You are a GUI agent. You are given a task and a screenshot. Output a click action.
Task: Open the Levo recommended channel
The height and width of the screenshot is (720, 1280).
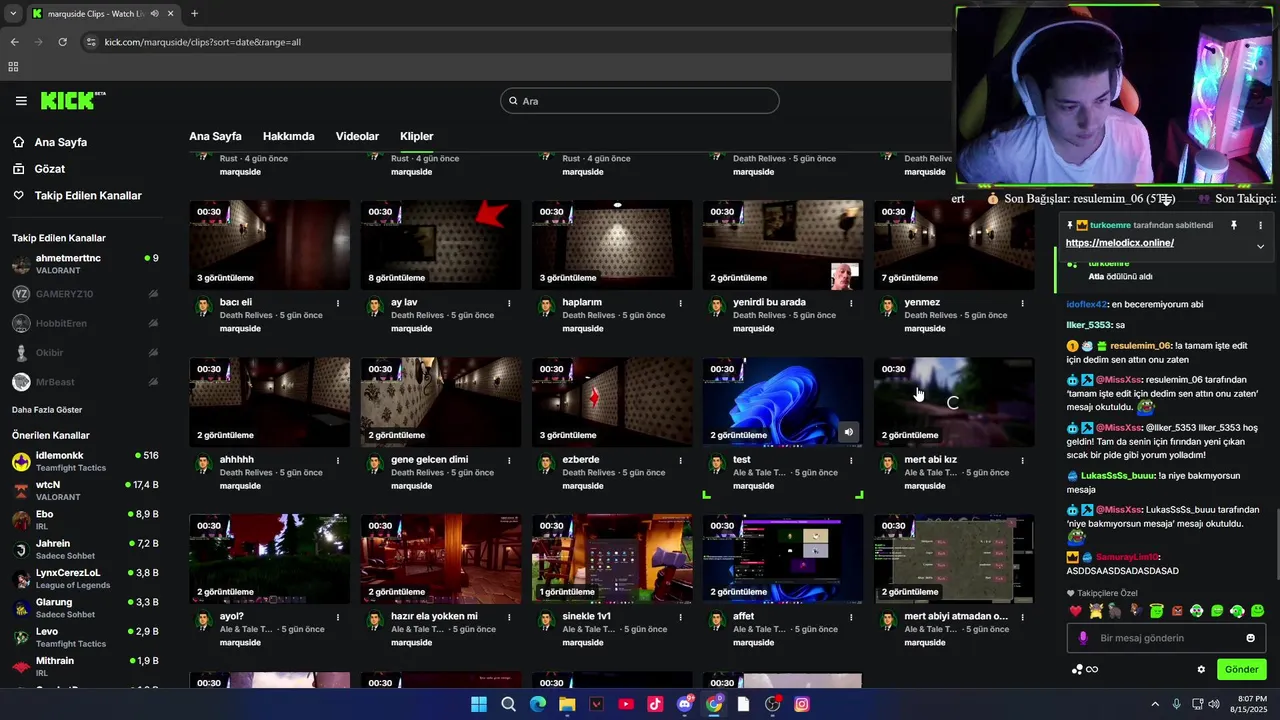click(x=85, y=637)
